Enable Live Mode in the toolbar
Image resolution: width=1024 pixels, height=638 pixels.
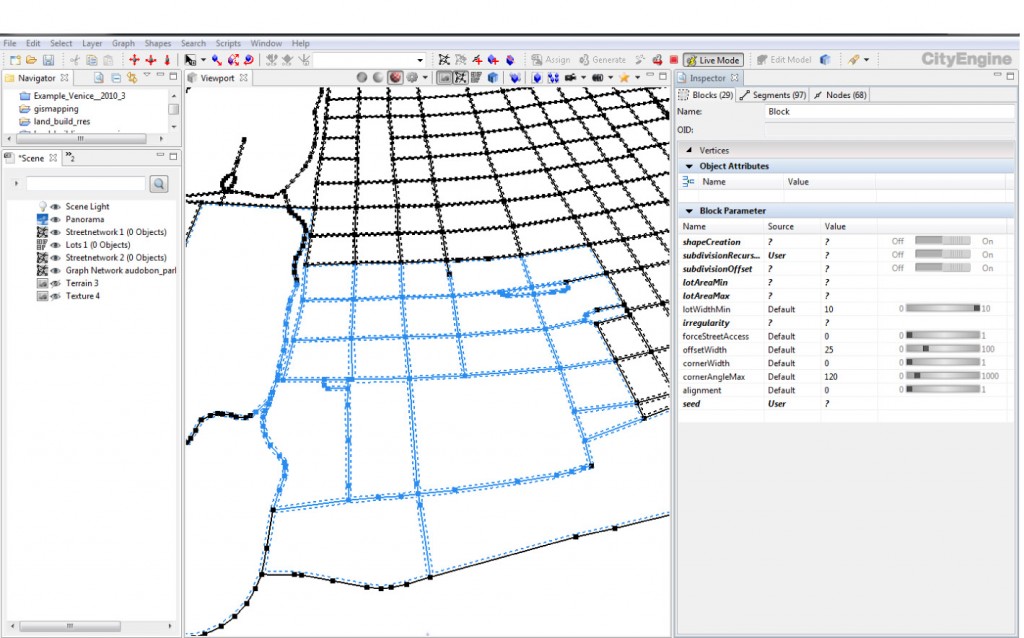tap(712, 59)
